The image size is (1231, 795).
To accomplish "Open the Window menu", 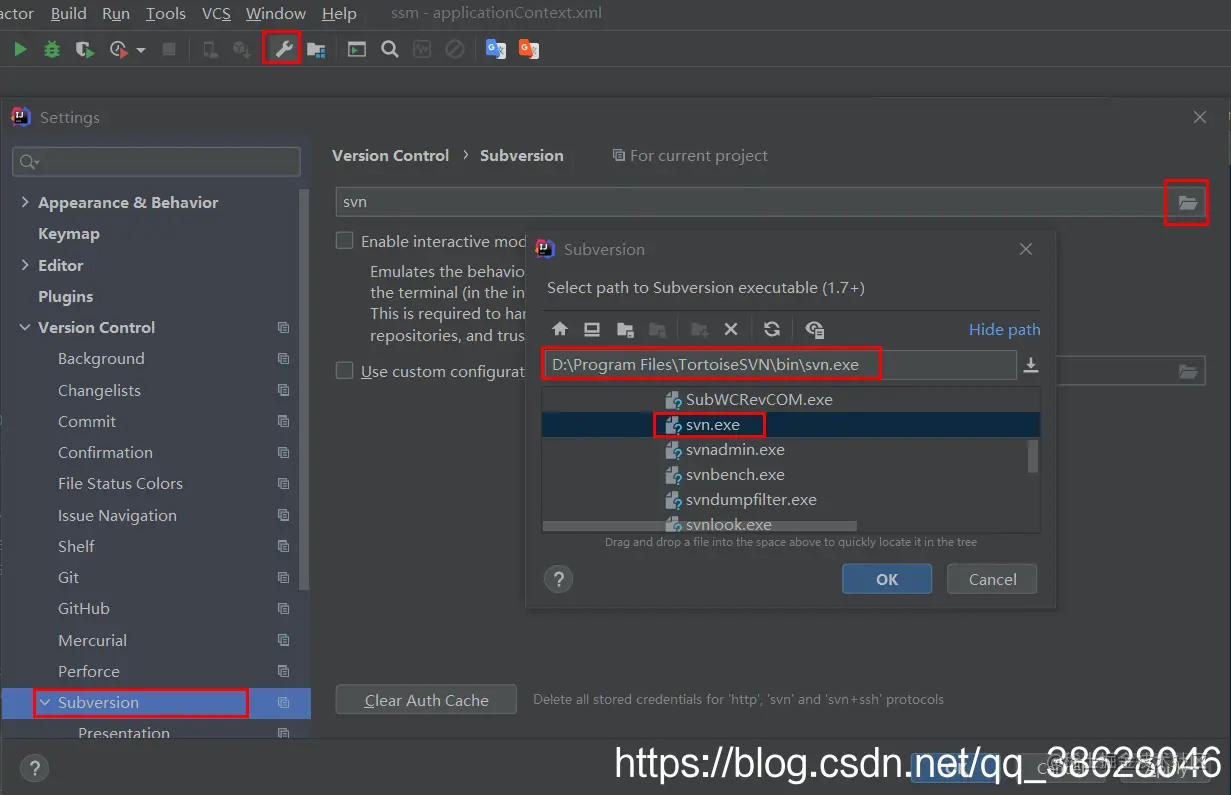I will [276, 14].
